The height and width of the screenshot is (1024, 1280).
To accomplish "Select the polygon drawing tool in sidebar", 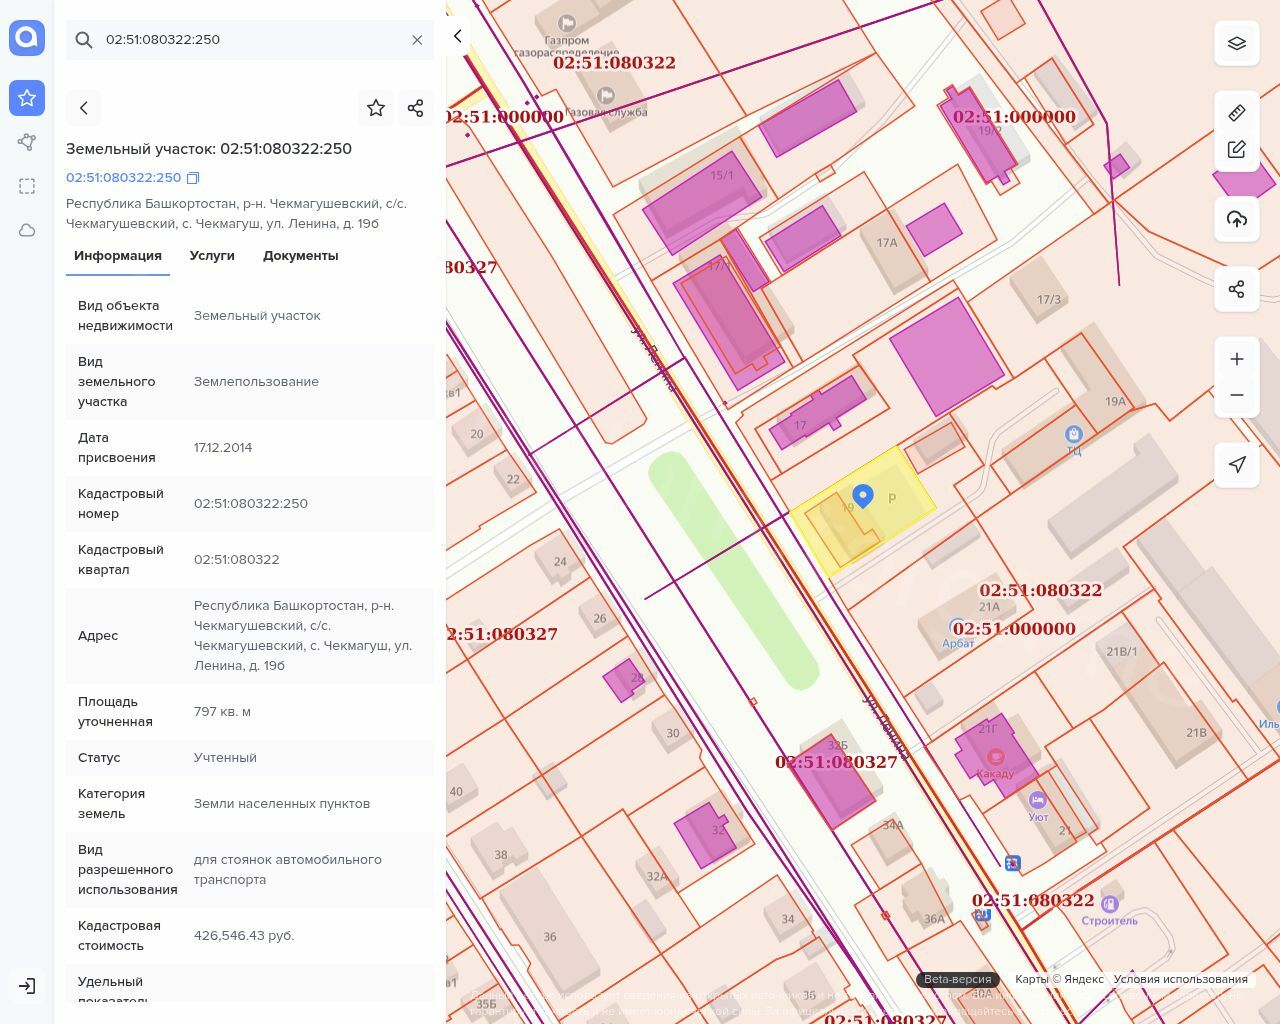I will coord(27,142).
